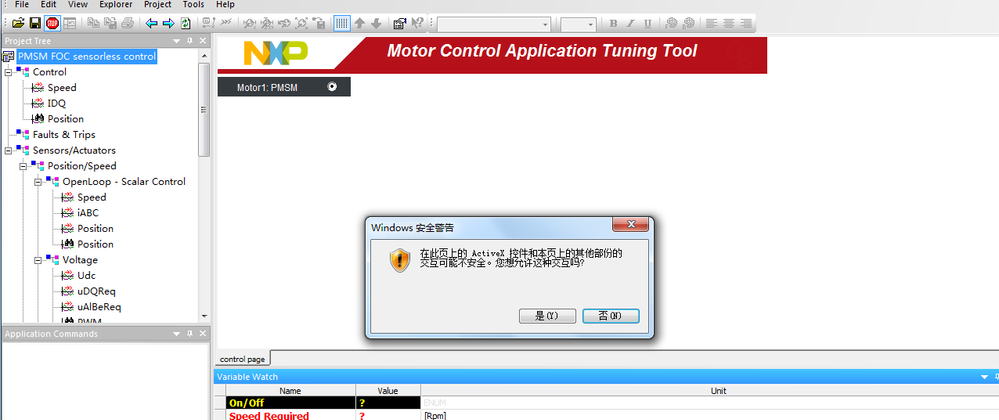The width and height of the screenshot is (999, 420).
Task: Toggle underline formatting
Action: pos(647,24)
